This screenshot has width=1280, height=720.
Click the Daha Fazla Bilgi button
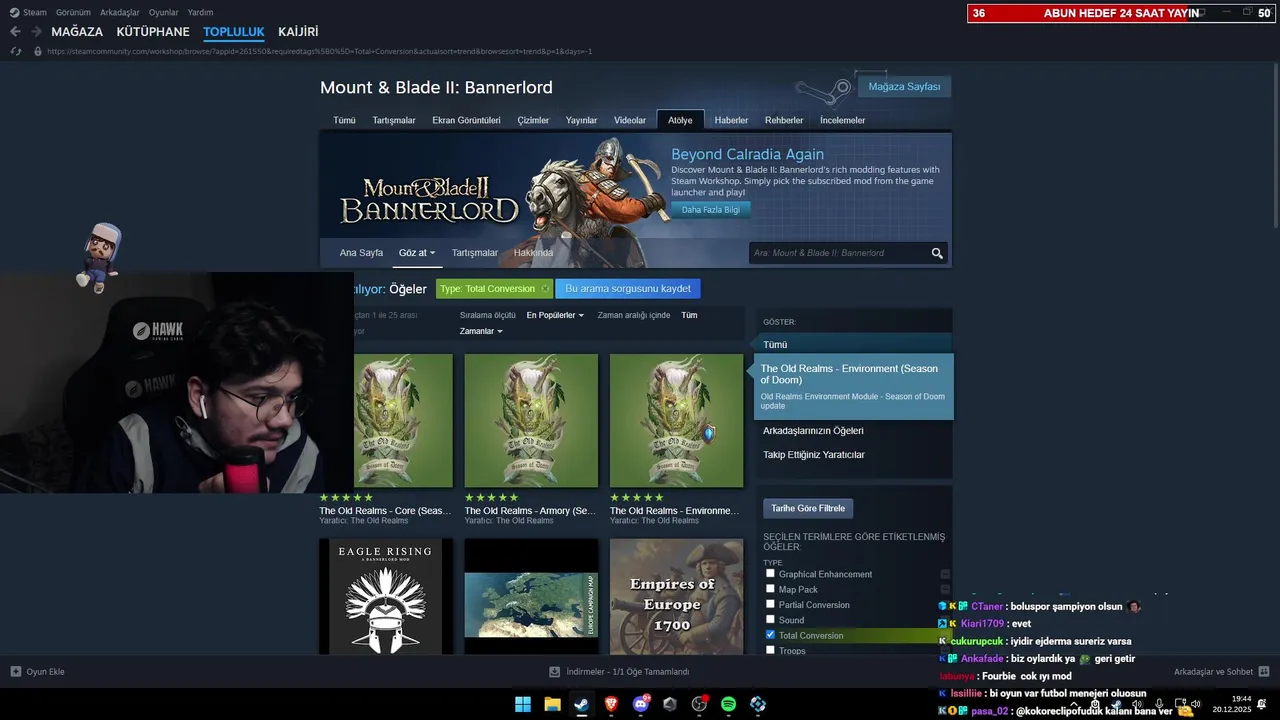711,210
